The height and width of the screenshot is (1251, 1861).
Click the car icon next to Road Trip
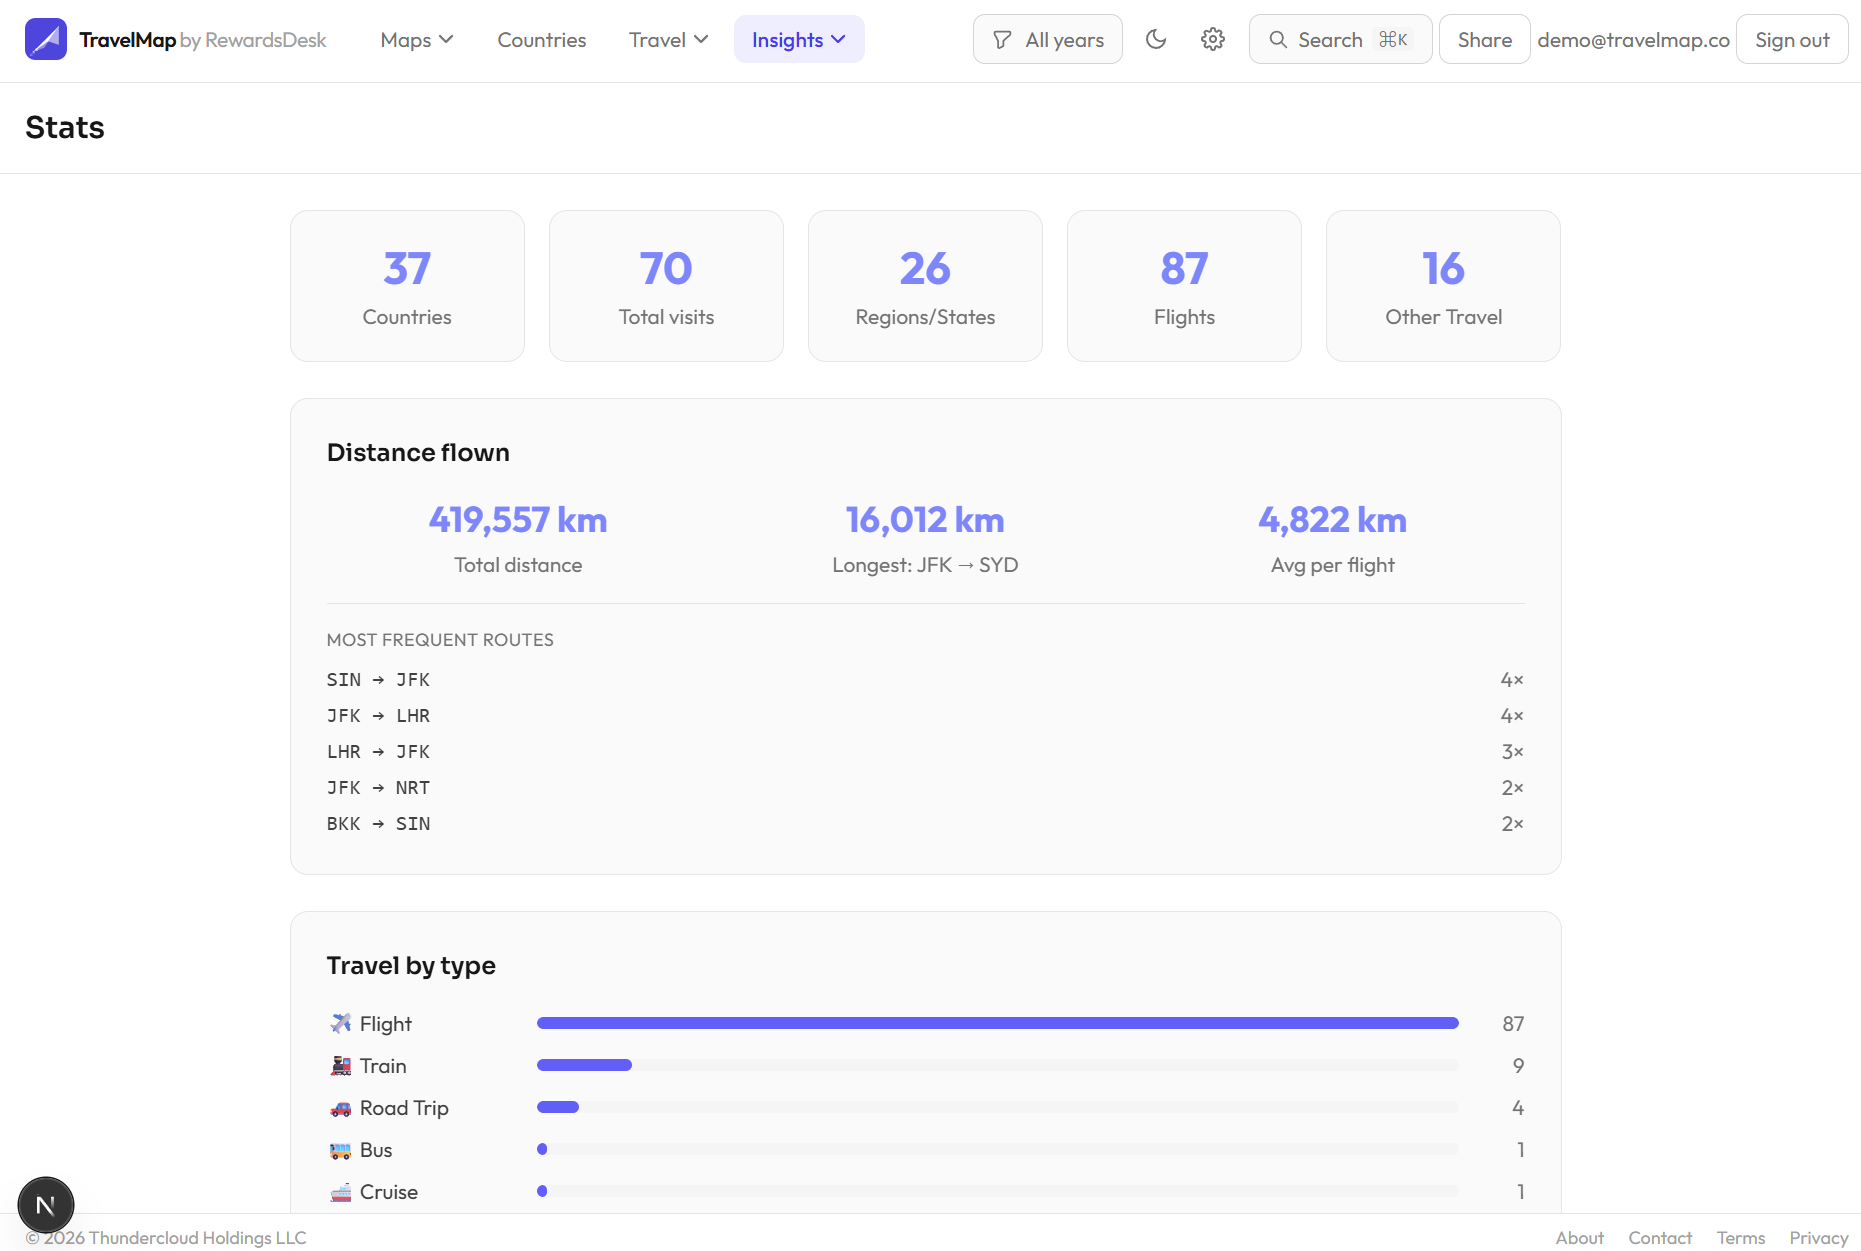pyautogui.click(x=341, y=1107)
